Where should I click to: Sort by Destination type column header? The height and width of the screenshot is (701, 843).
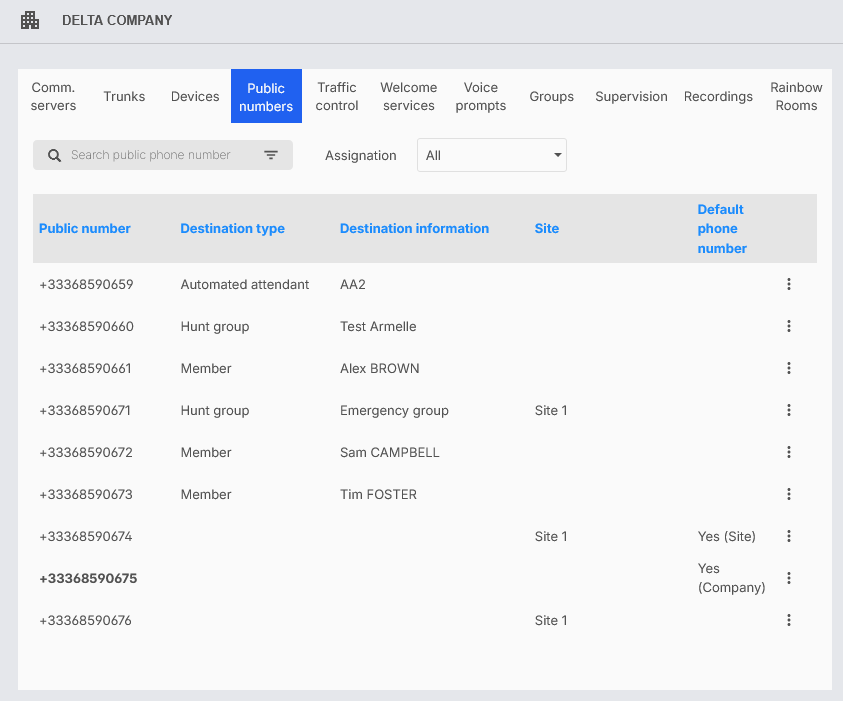coord(232,229)
